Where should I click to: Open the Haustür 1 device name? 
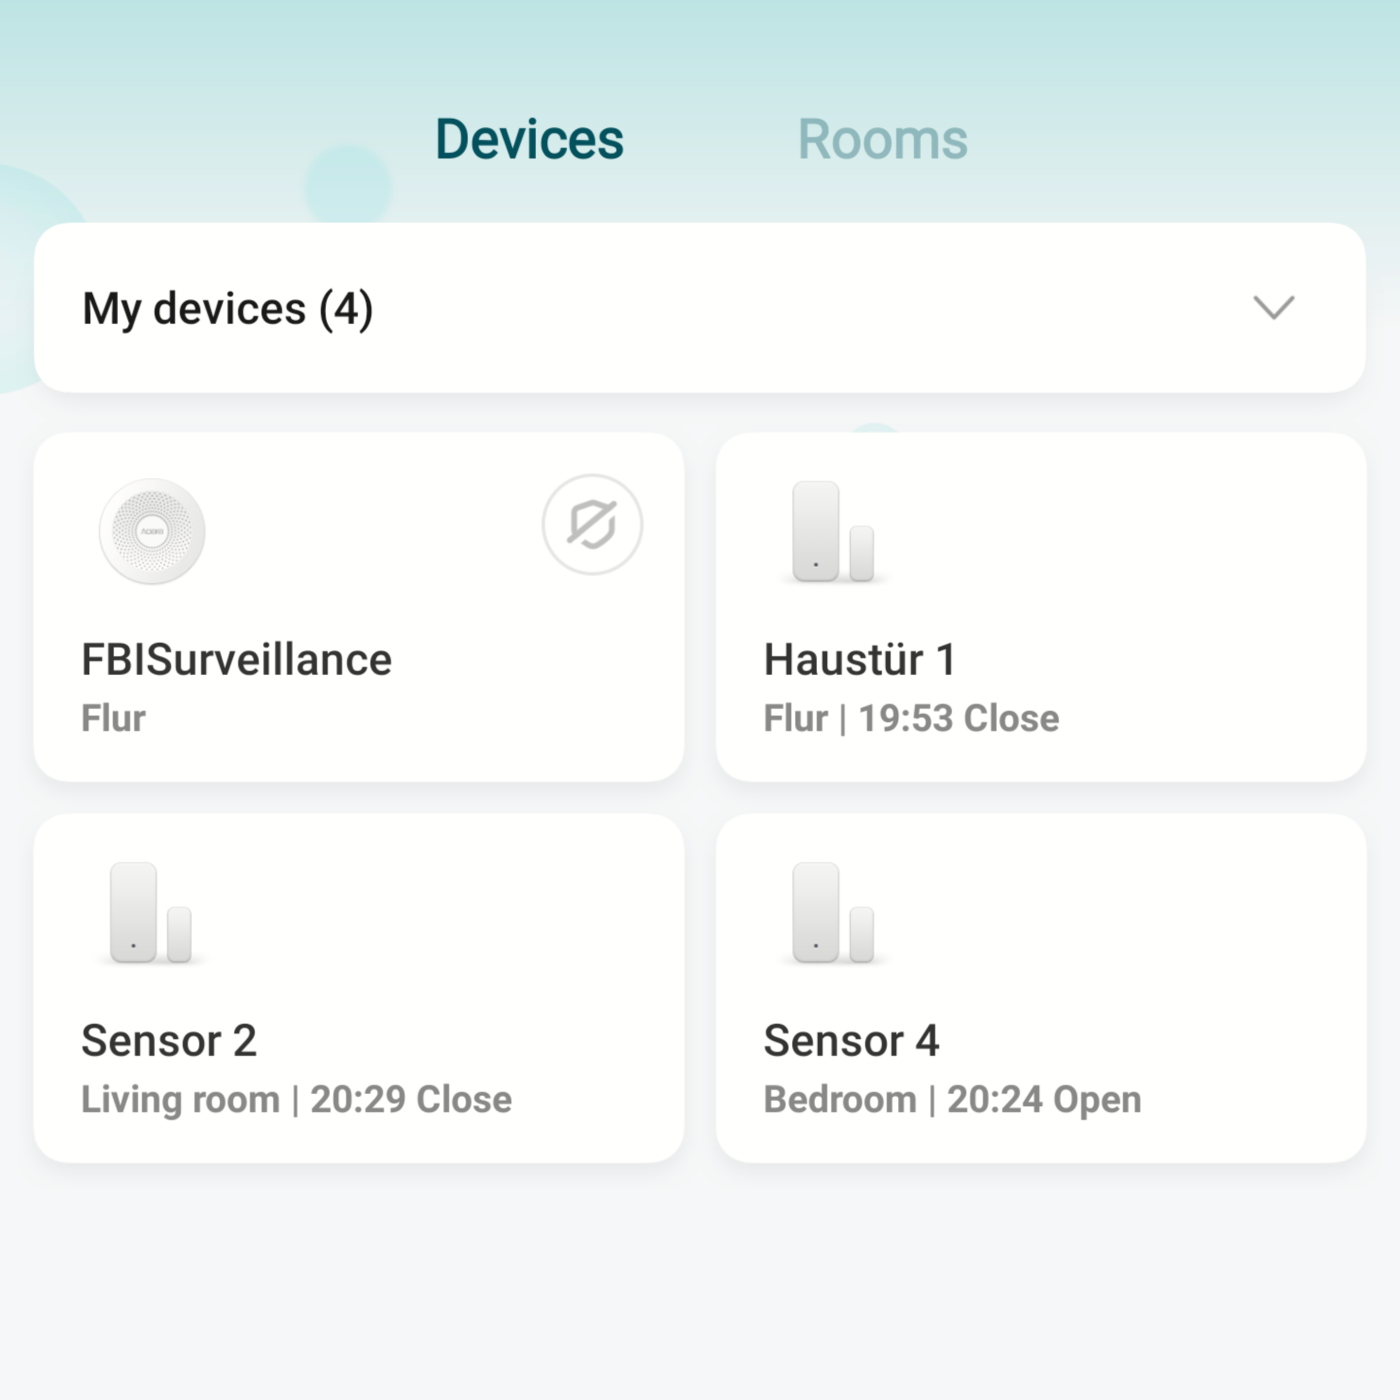pyautogui.click(x=859, y=660)
